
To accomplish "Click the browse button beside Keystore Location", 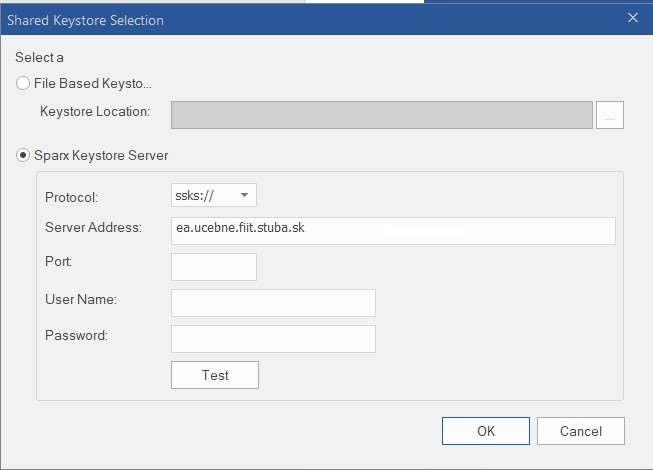I will click(x=610, y=115).
